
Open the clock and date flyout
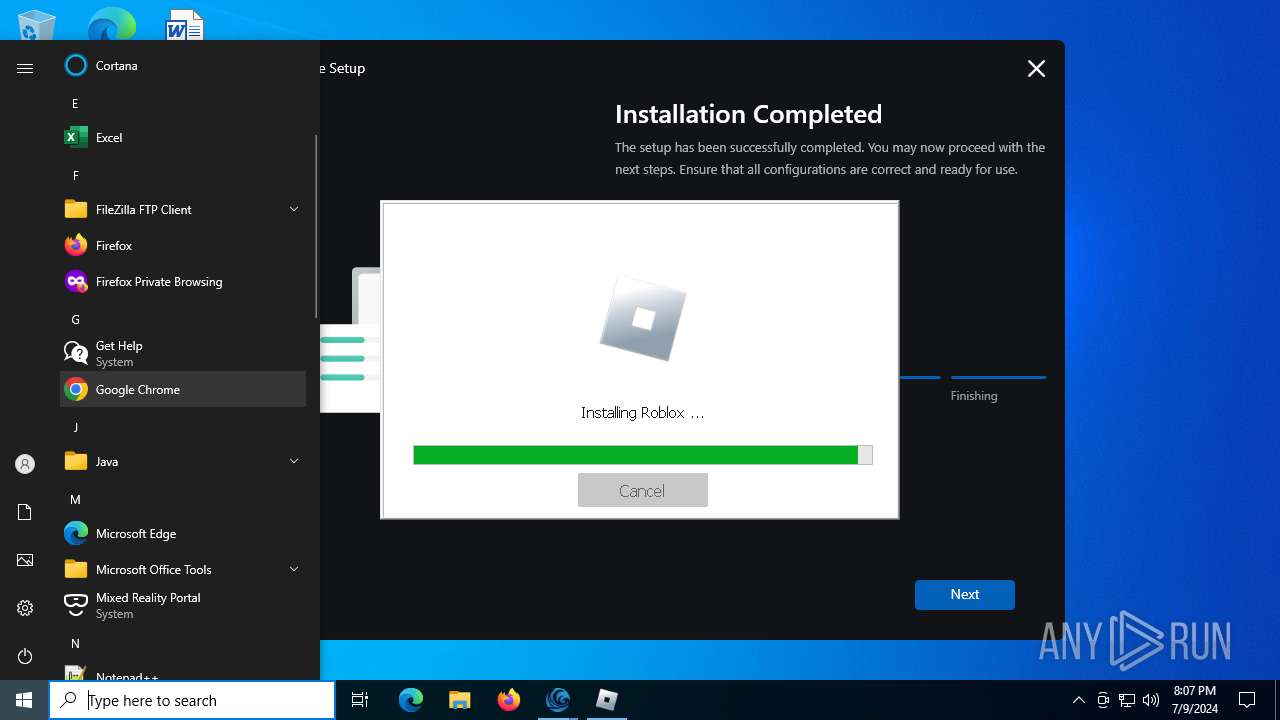pos(1195,700)
